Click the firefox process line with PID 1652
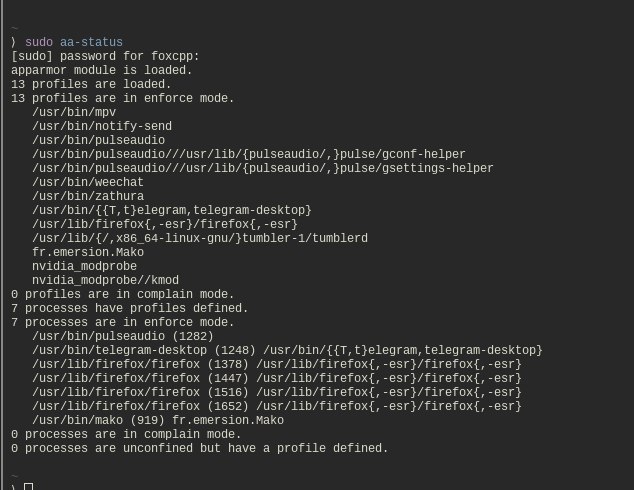 pyautogui.click(x=277, y=406)
